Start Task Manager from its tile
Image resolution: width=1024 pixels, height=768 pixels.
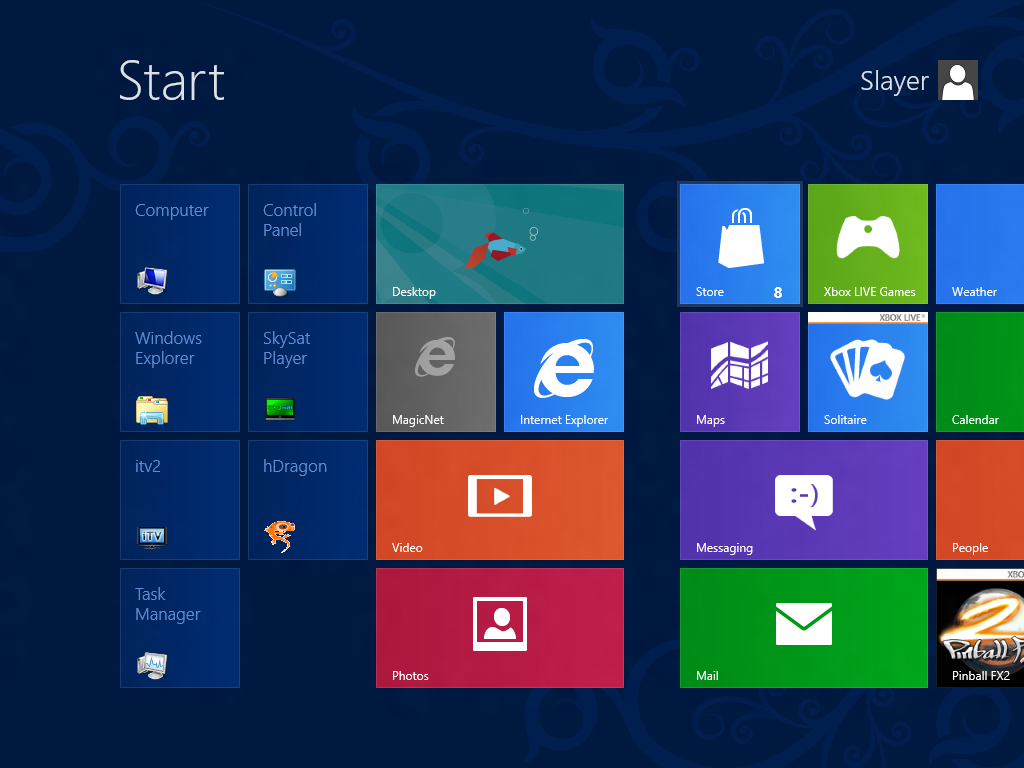(x=180, y=628)
